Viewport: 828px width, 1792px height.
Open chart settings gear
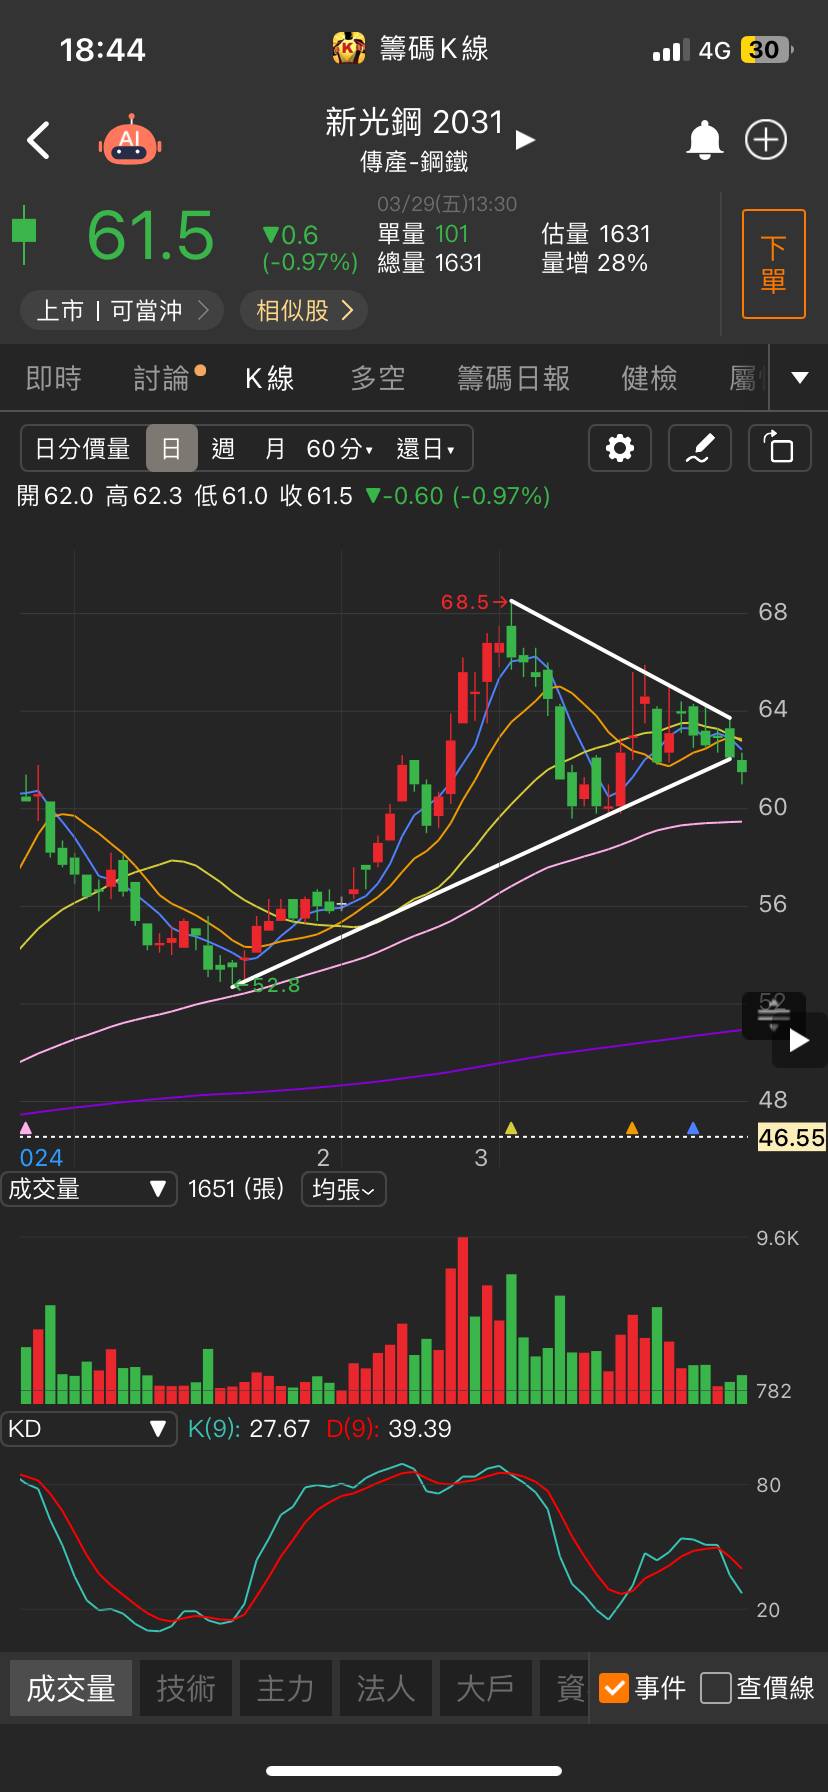click(x=620, y=448)
